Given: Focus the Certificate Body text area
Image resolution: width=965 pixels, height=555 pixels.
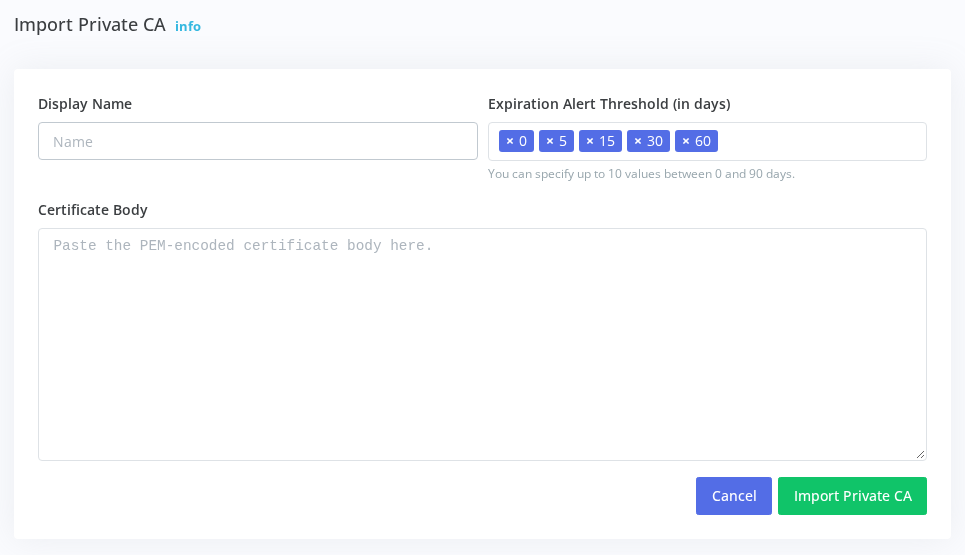Looking at the screenshot, I should (x=482, y=345).
